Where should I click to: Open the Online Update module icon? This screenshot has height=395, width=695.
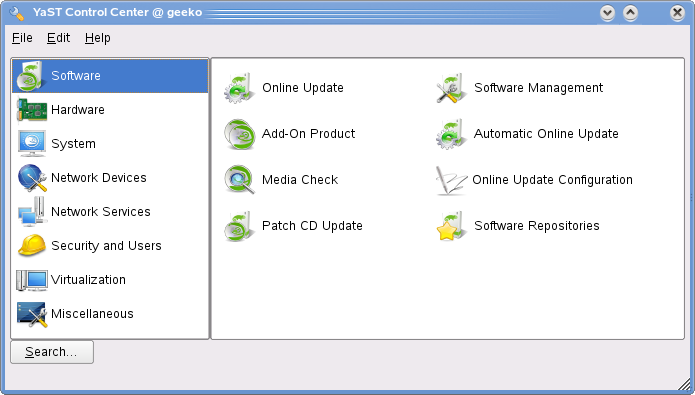pos(239,88)
